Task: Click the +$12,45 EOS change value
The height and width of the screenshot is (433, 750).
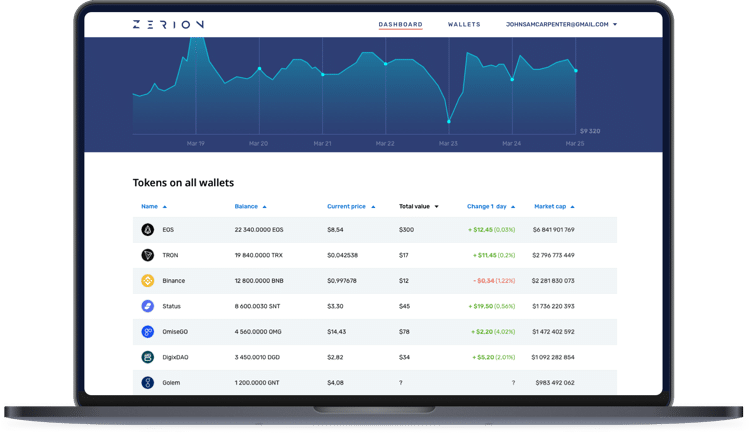Action: click(x=492, y=230)
